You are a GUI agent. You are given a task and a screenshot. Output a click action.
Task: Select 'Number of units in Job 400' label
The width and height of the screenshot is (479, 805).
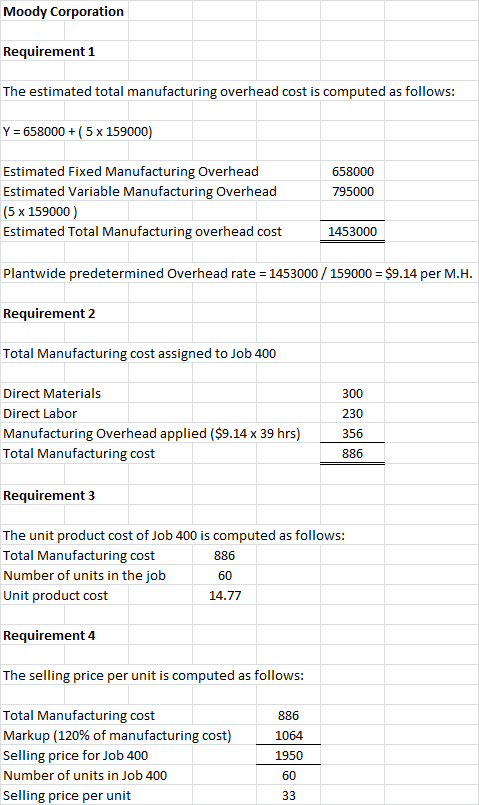pyautogui.click(x=85, y=776)
